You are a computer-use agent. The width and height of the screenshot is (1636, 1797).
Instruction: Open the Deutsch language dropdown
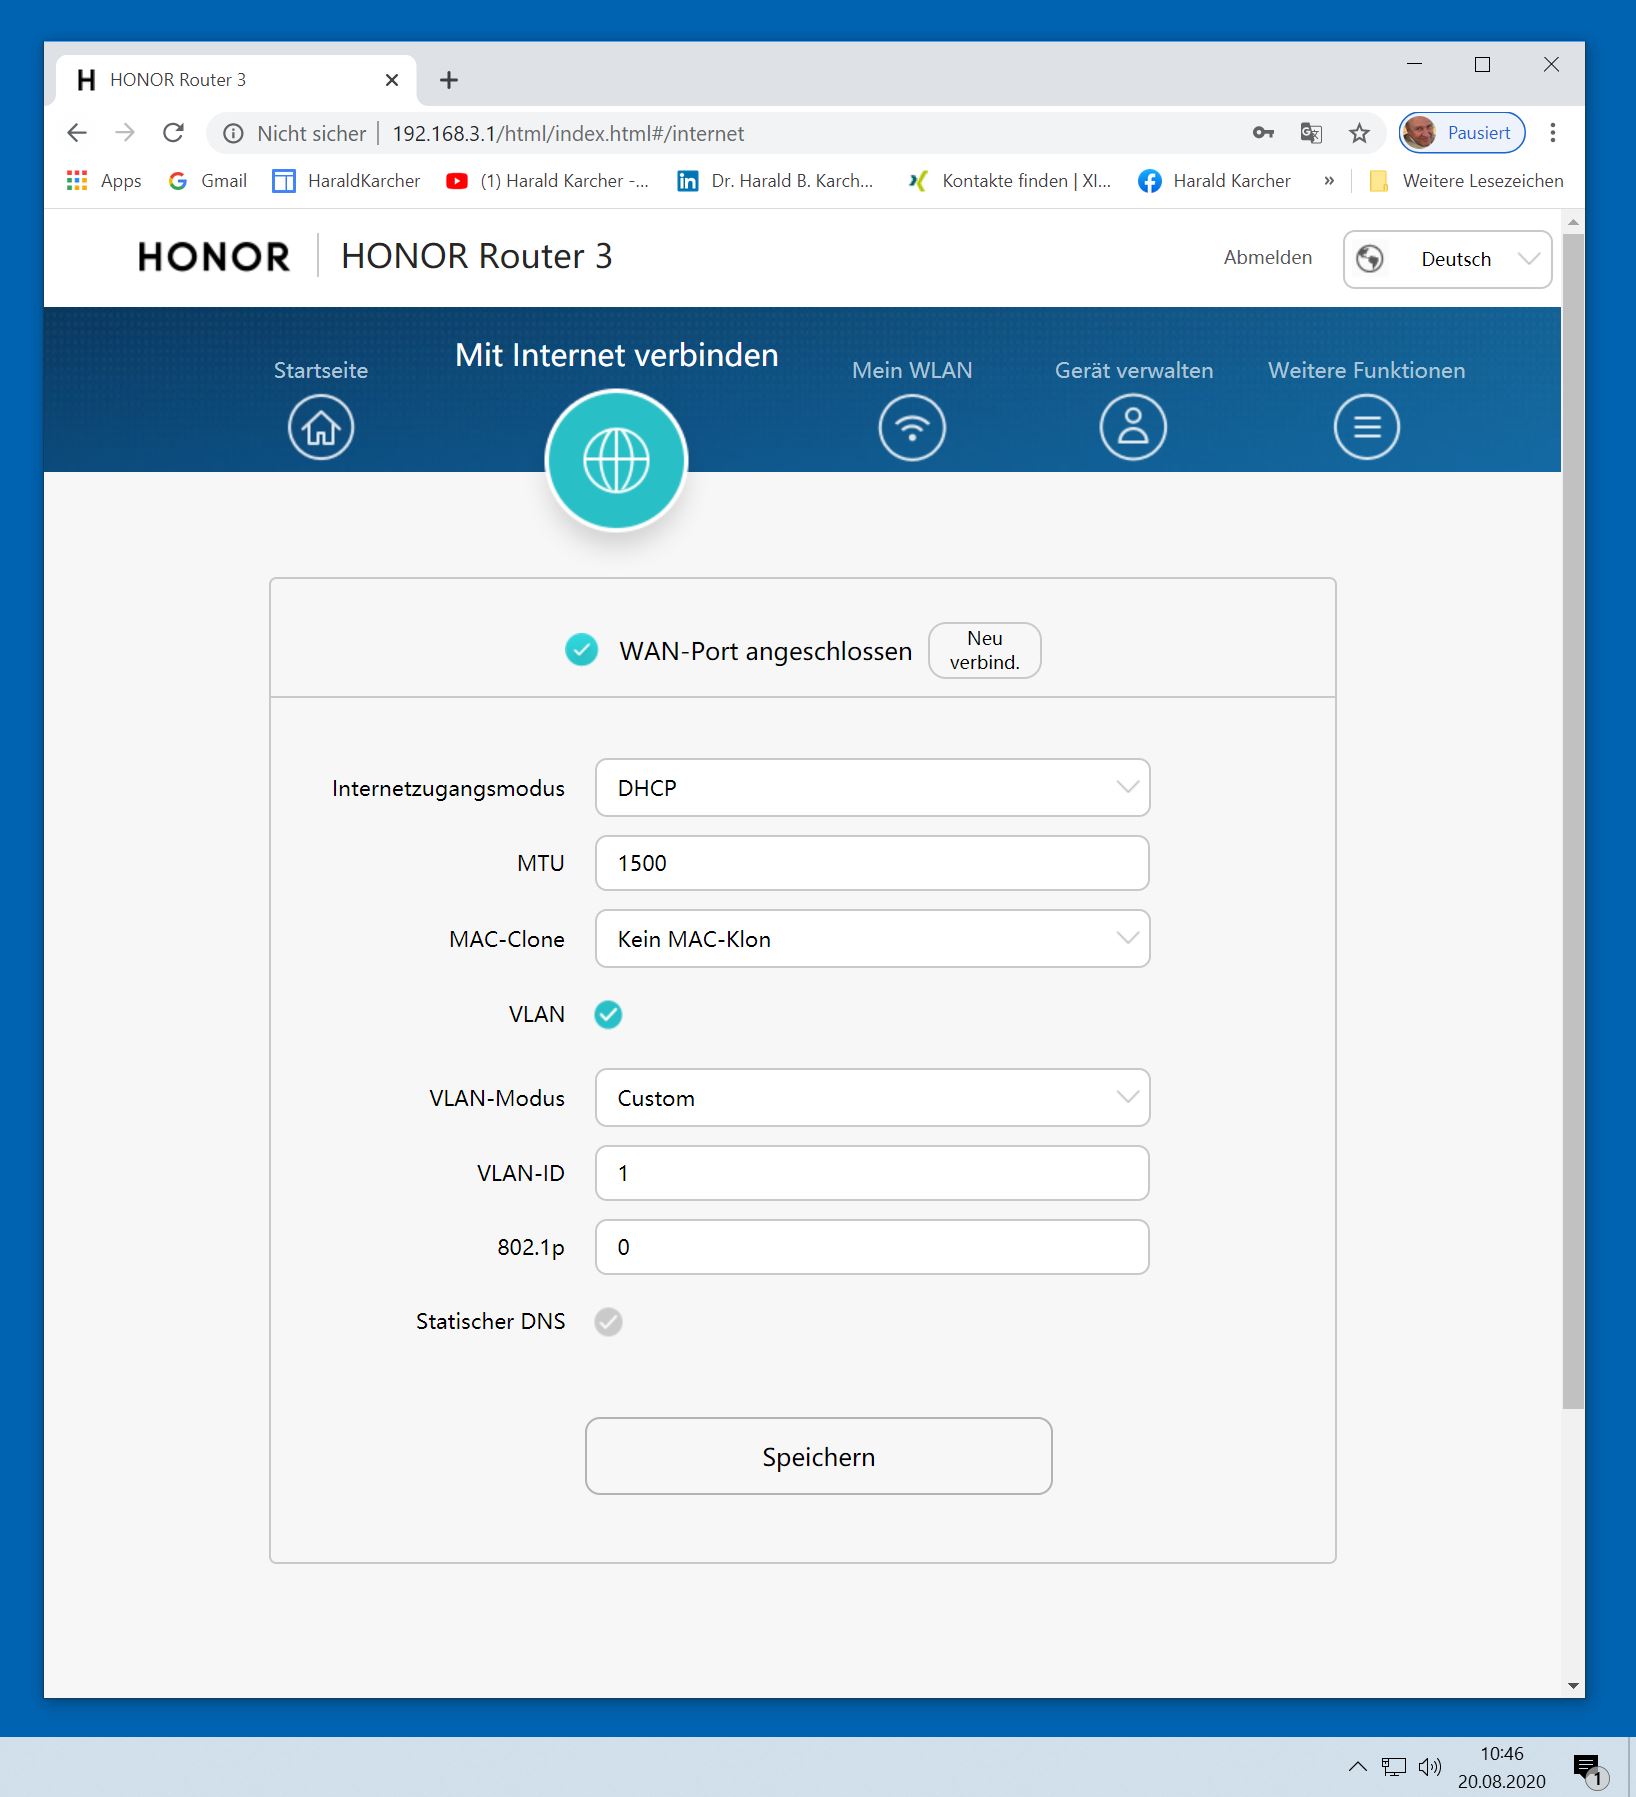click(1447, 259)
